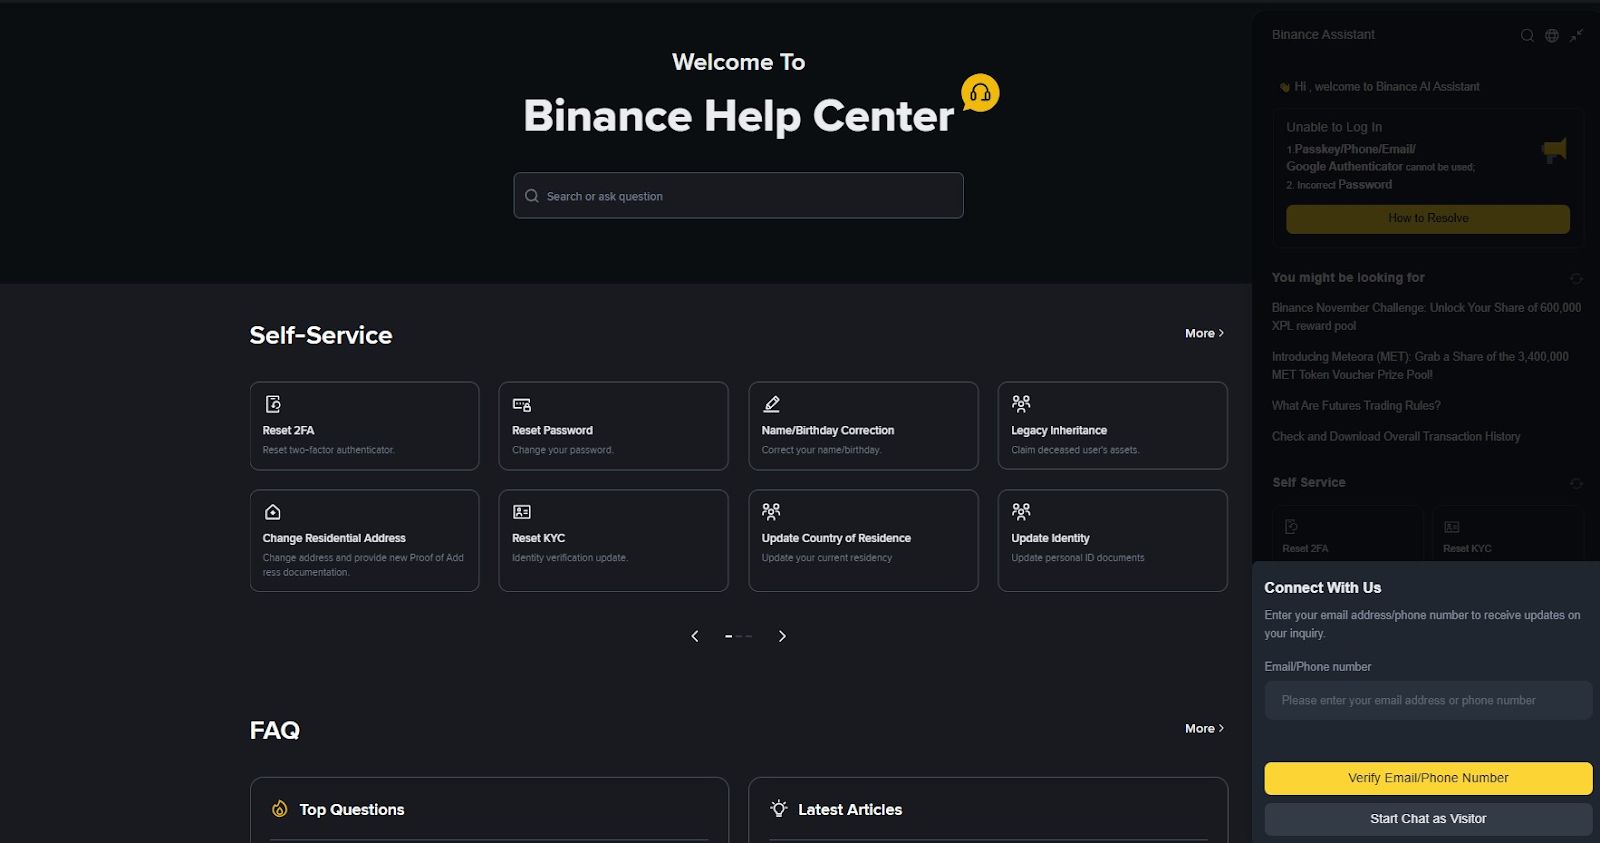Click the Assistant language globe icon
Screen dimensions: 1600x843
(1552, 35)
